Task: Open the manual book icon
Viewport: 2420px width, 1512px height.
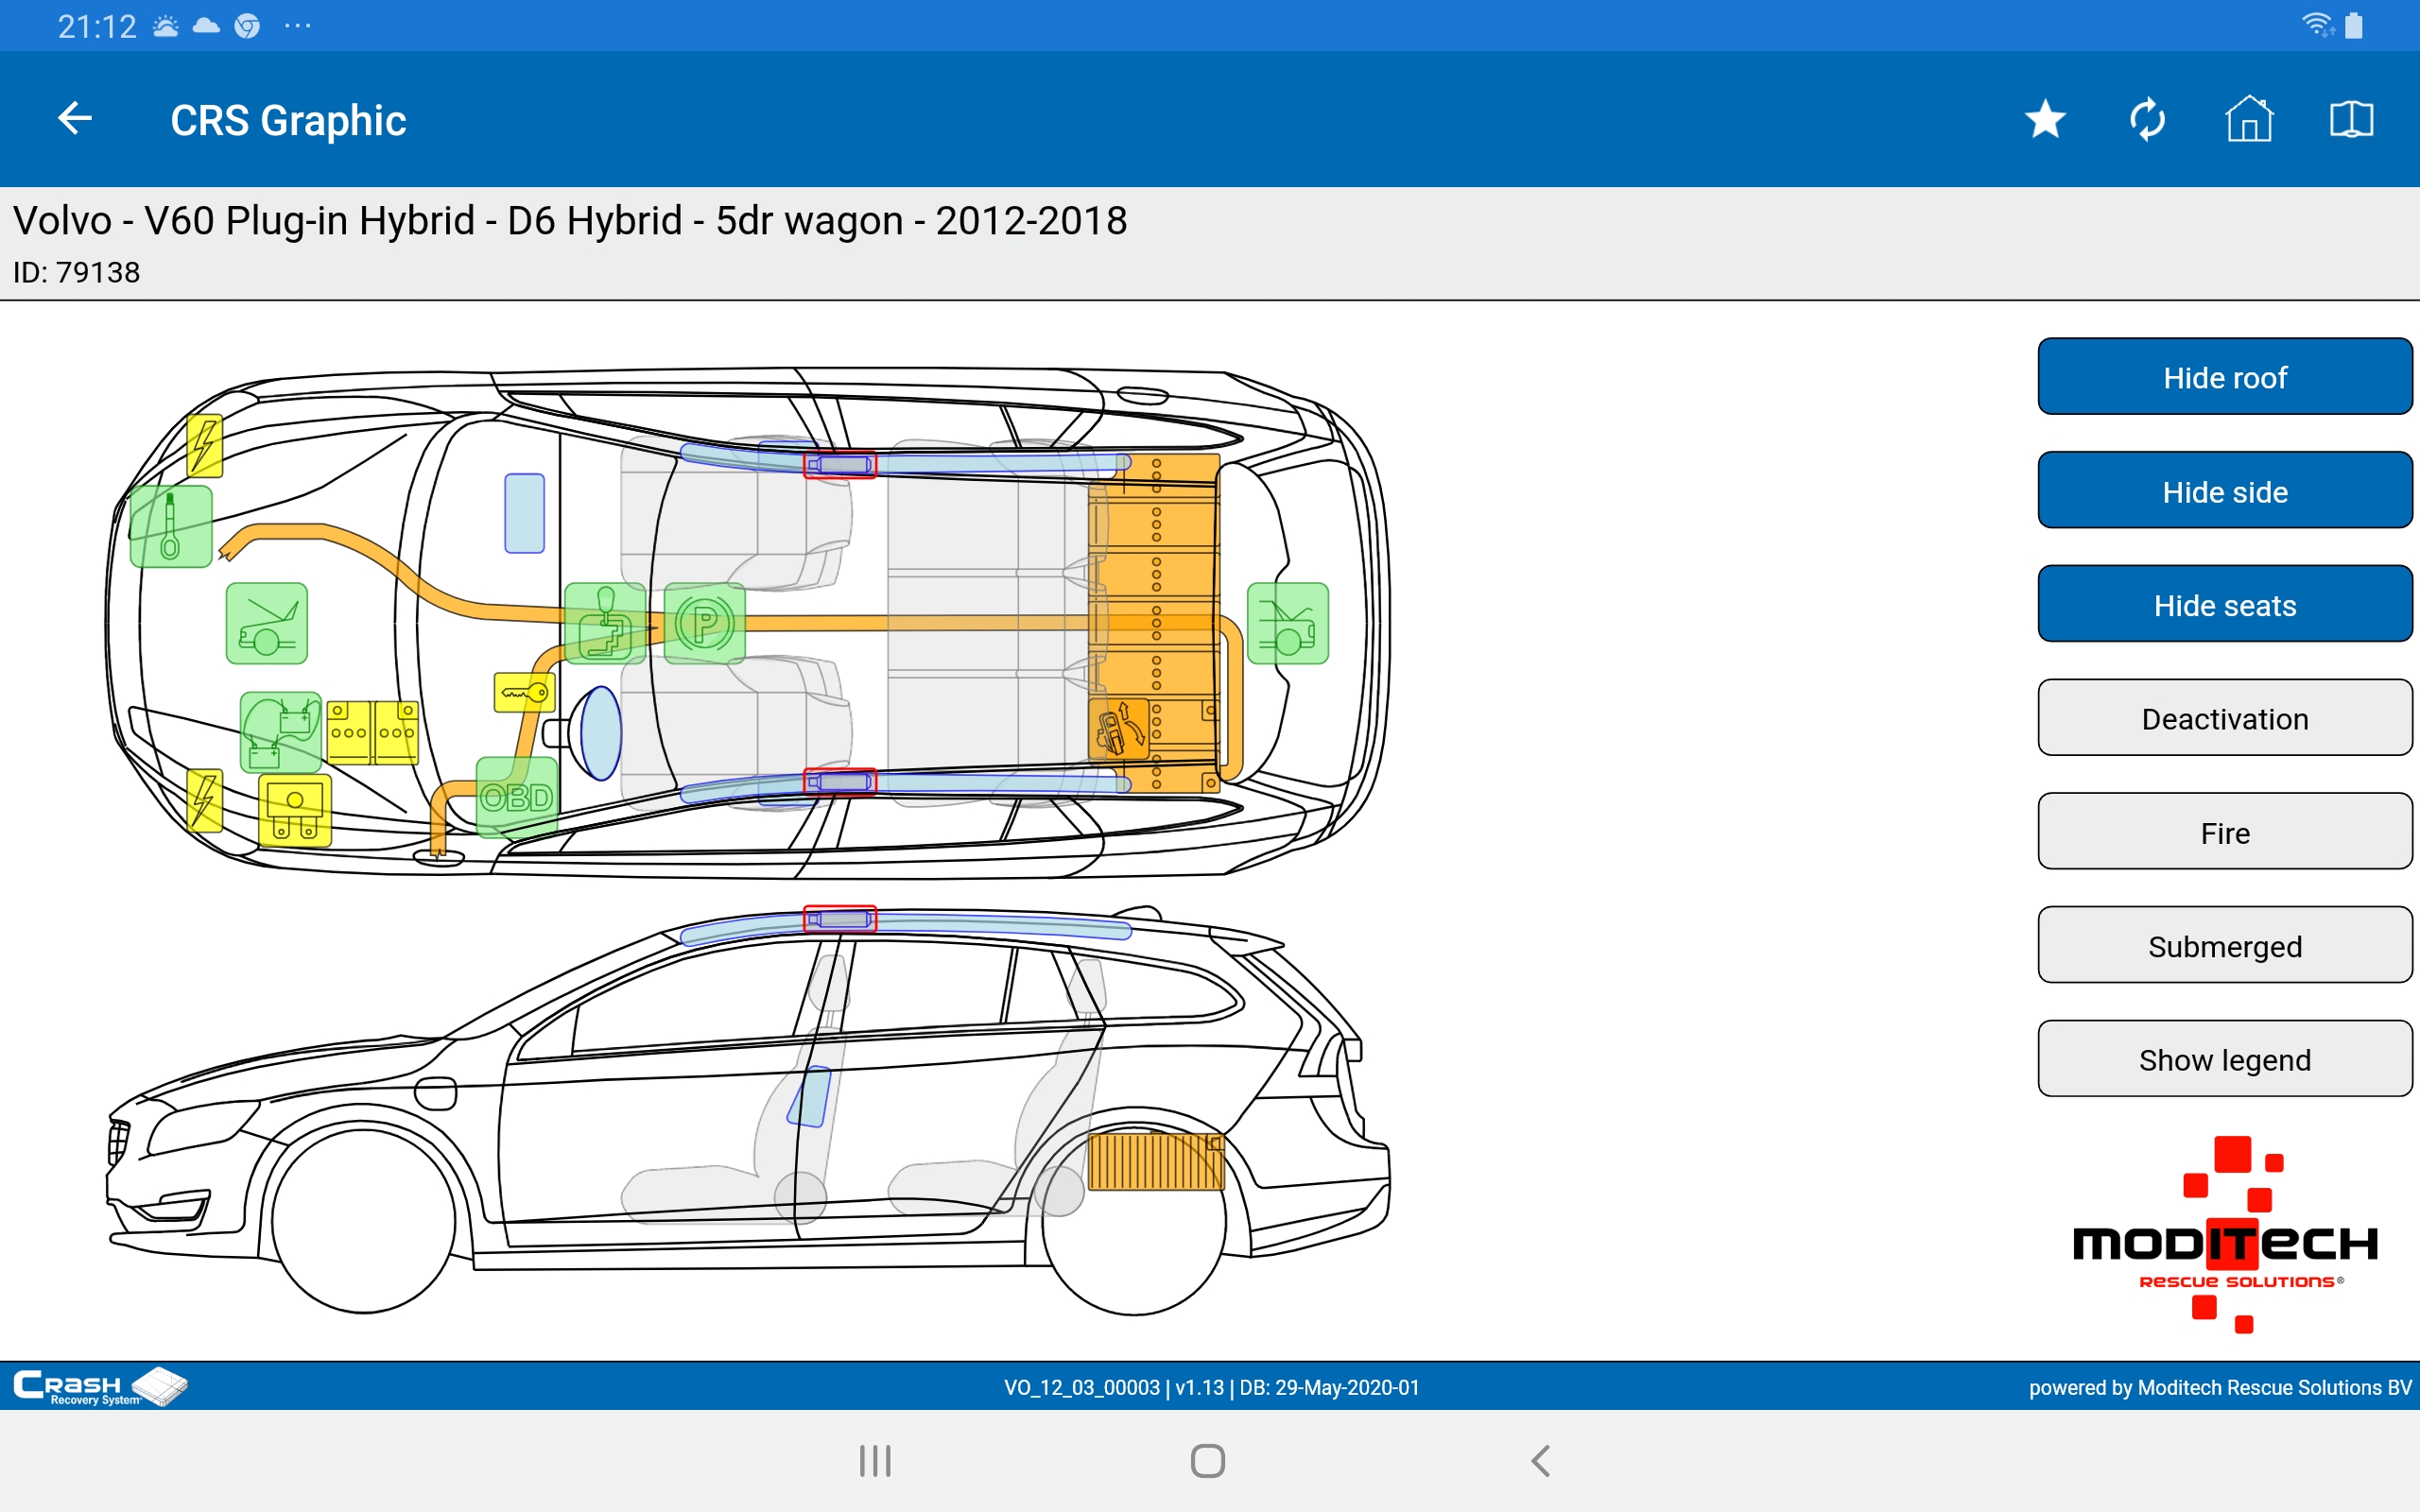Action: [2350, 120]
